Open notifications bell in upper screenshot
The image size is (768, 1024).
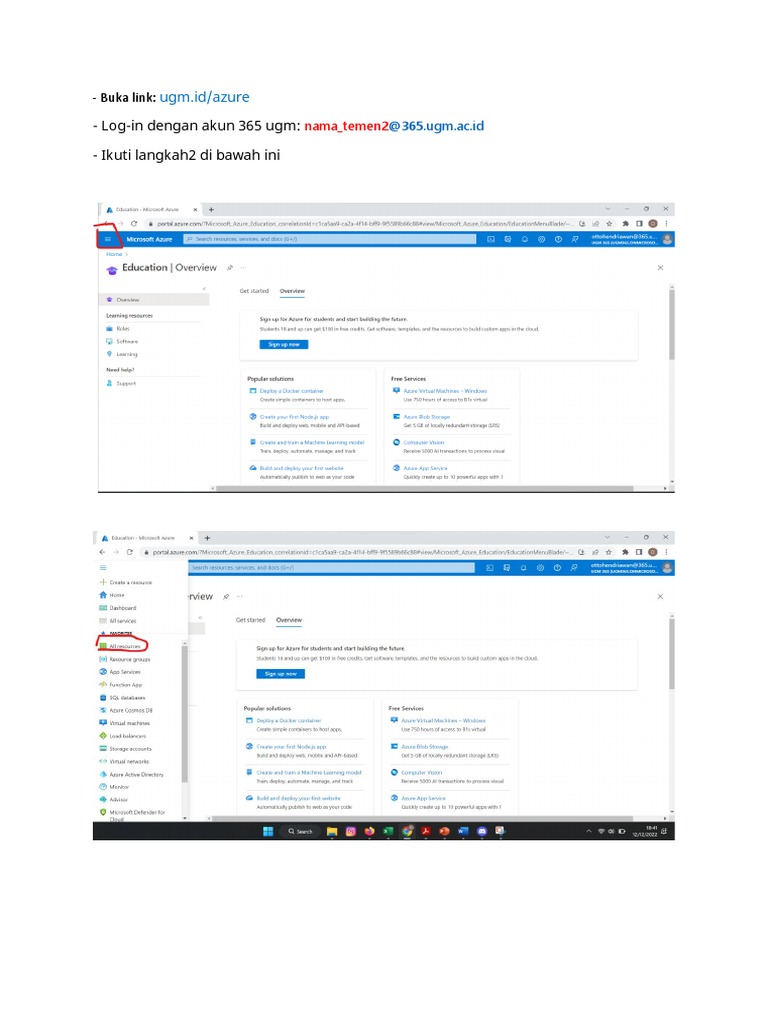pyautogui.click(x=524, y=239)
